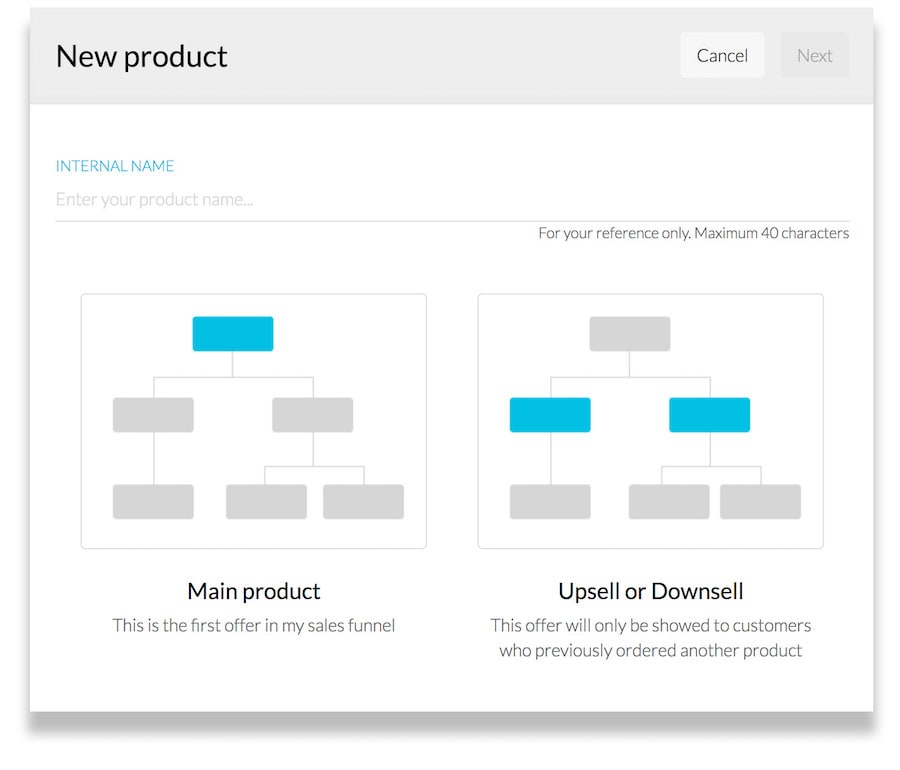Click bottom-right gray node in Upsell diagram
Viewport: 900px width, 770px height.
coord(760,502)
